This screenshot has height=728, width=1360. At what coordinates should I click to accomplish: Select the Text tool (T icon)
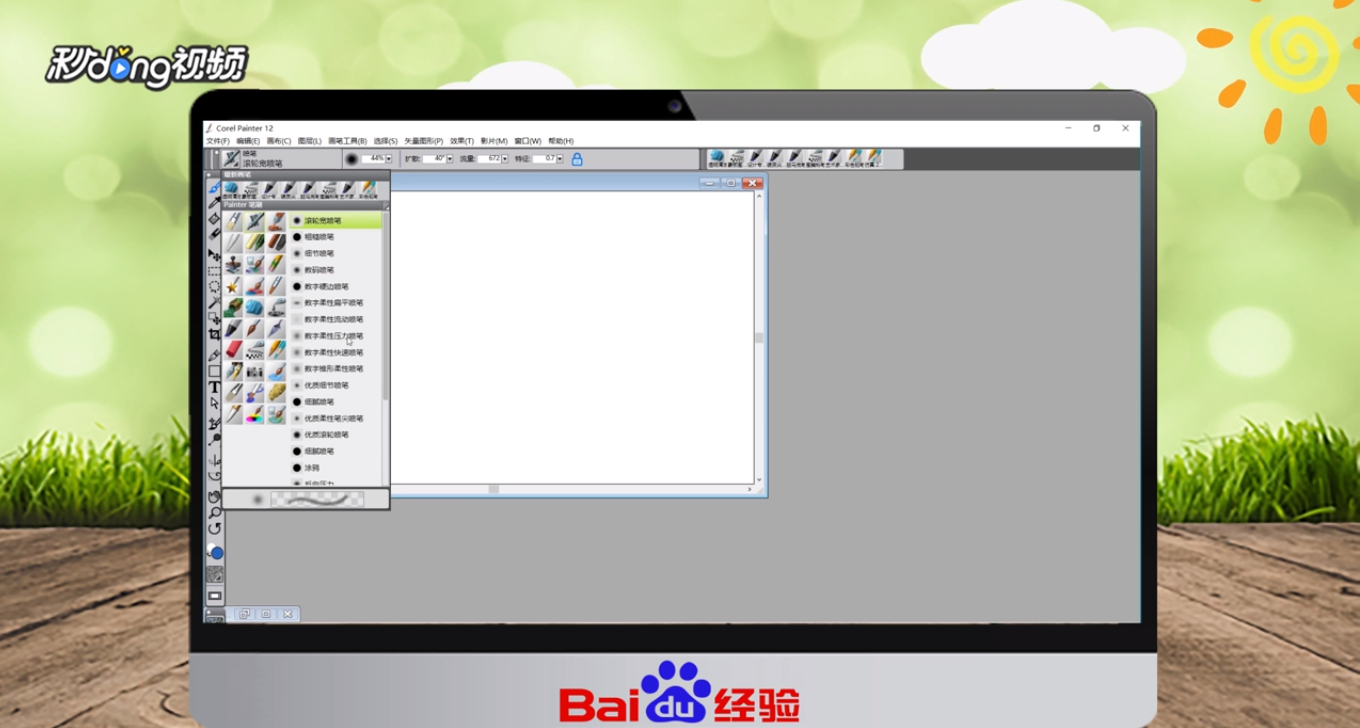pyautogui.click(x=214, y=387)
